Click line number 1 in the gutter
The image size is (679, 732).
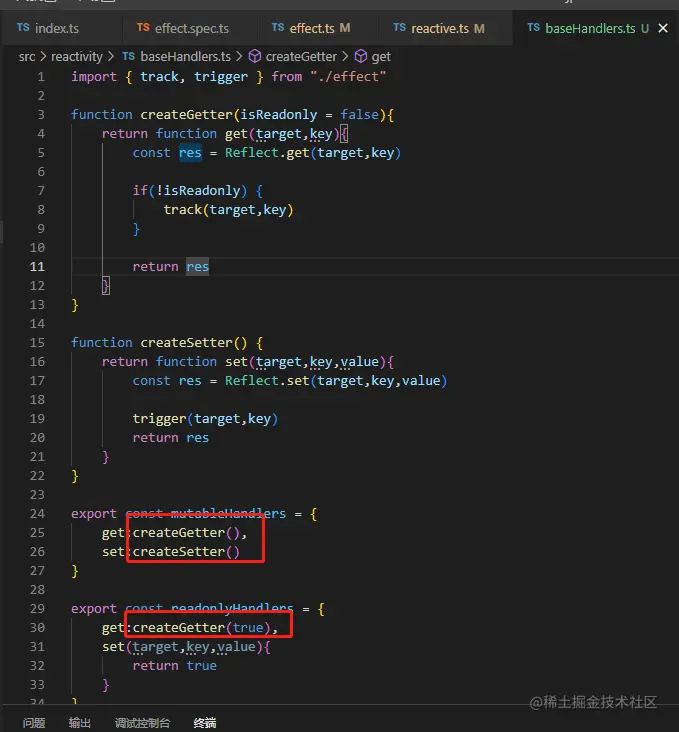41,77
